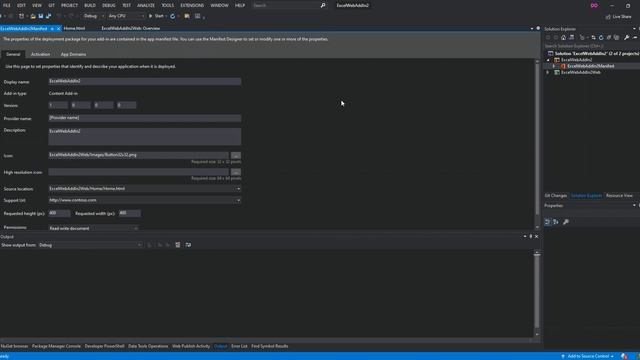Close the ExcelWebAddIn2Manifest tab
The image size is (640, 360).
point(58,29)
